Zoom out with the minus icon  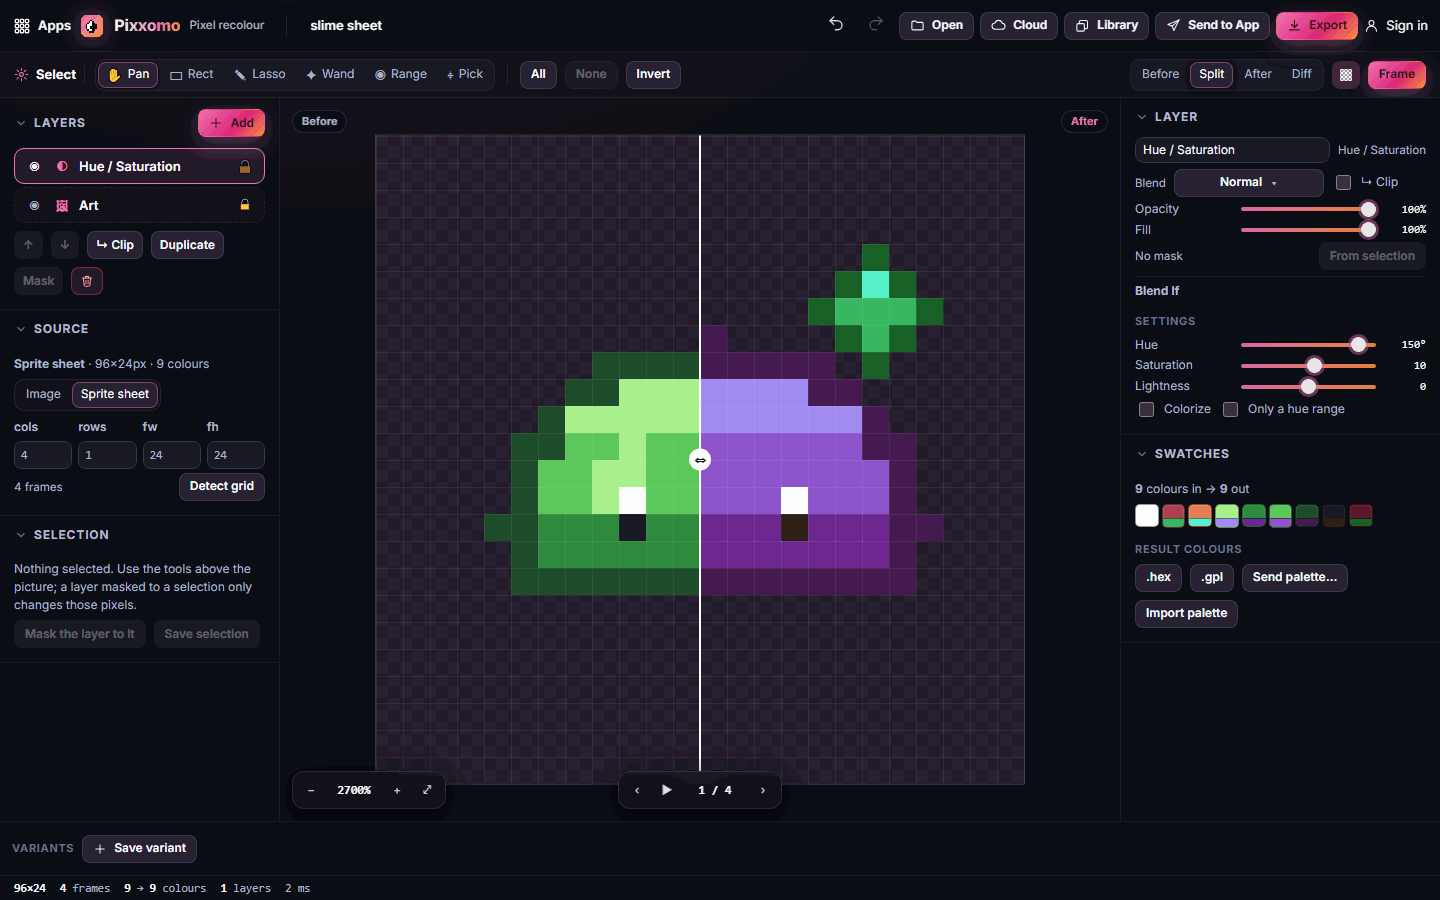[x=311, y=790]
